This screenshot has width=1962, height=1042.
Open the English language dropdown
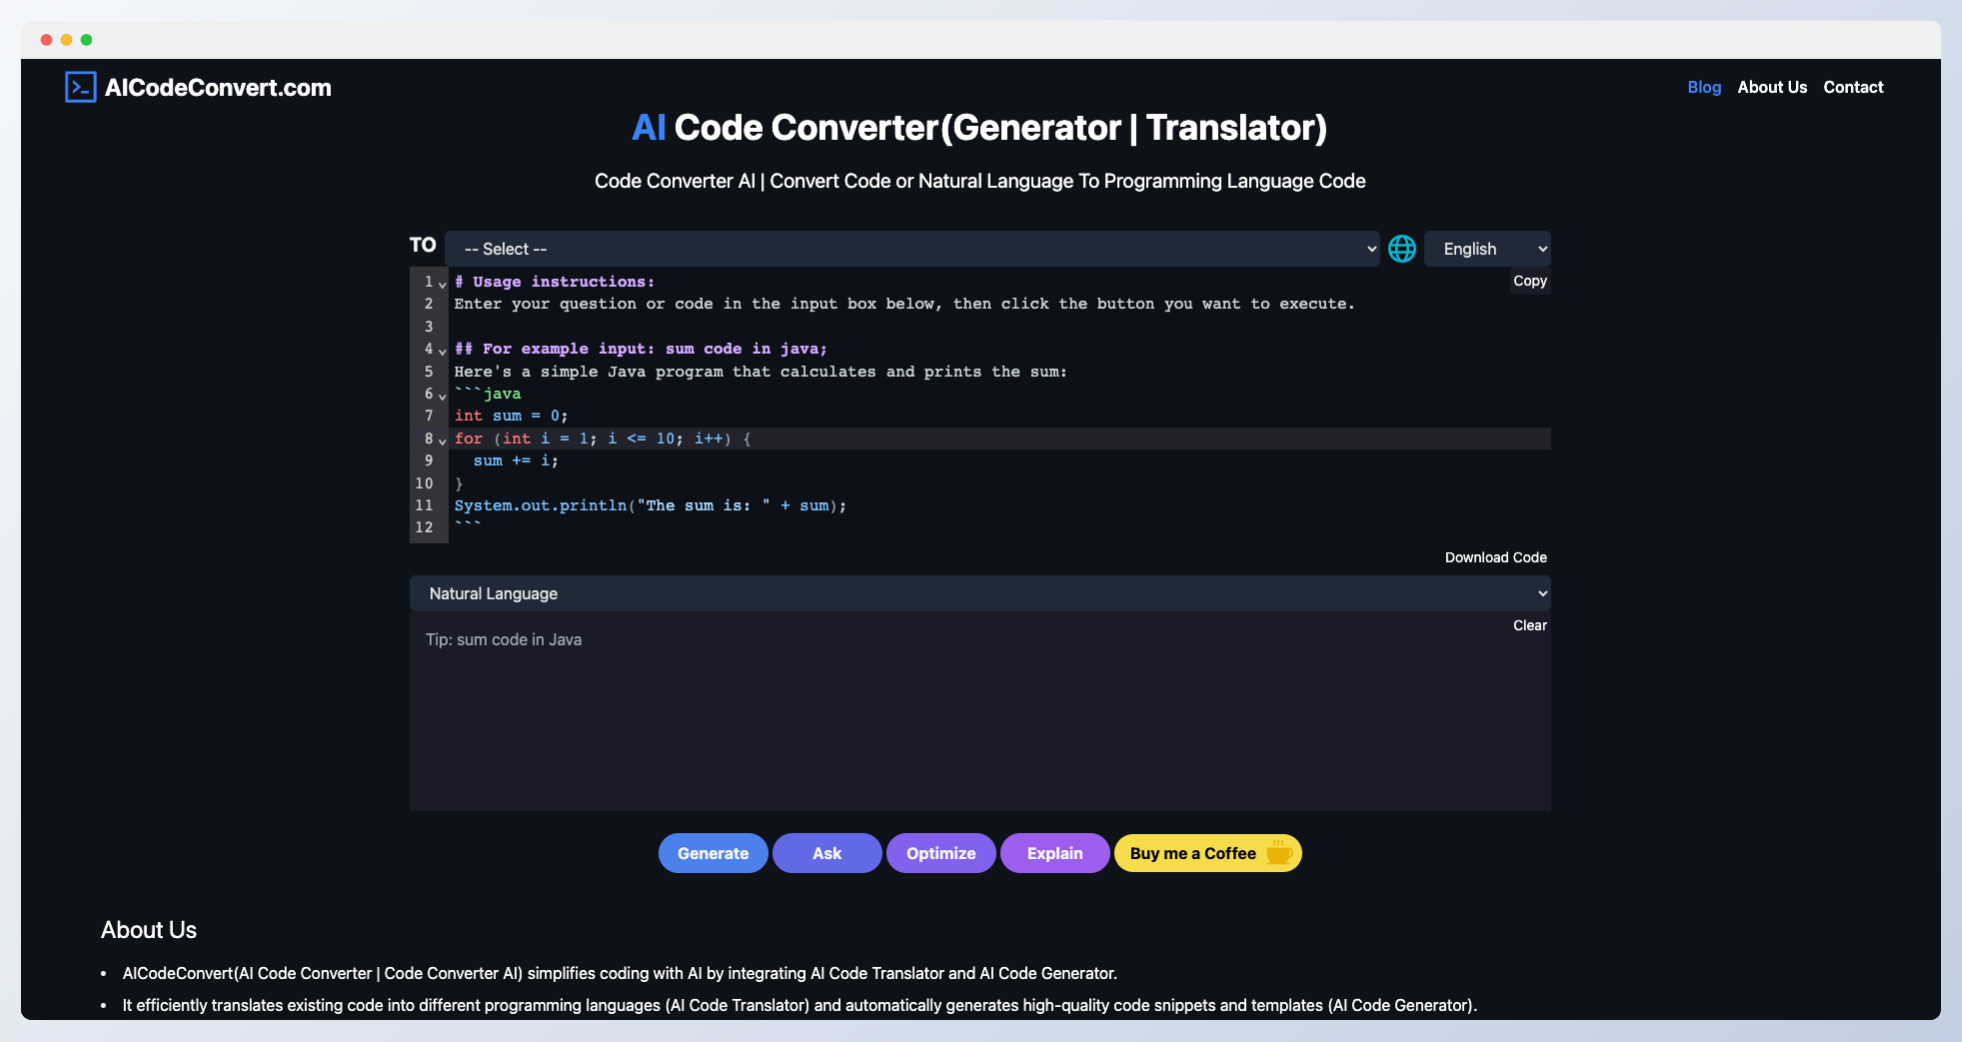click(1486, 249)
